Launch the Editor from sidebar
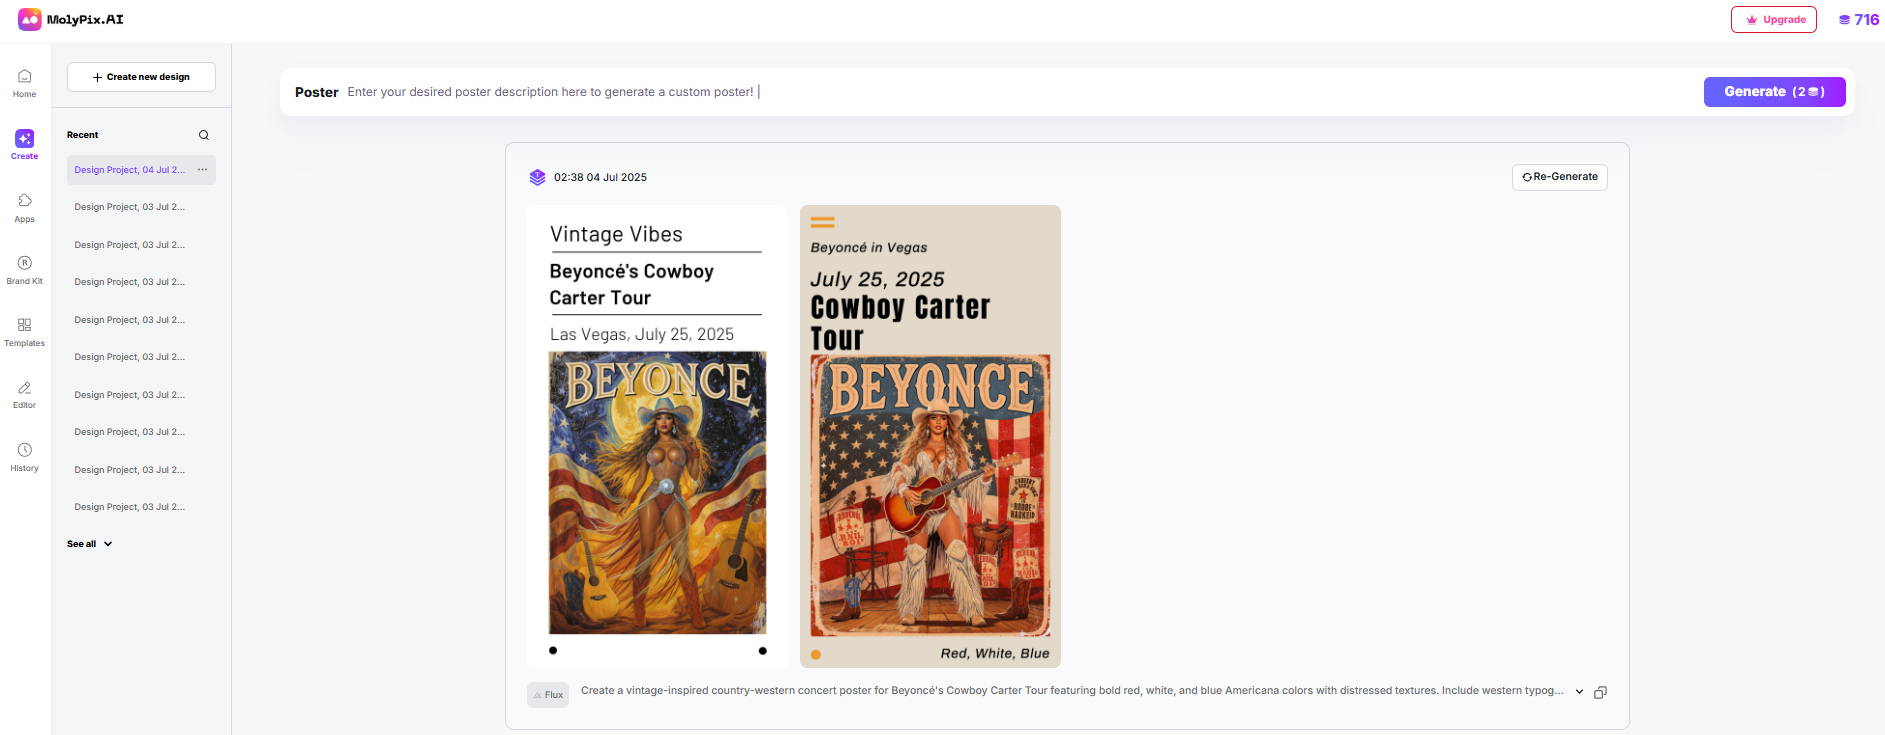The height and width of the screenshot is (735, 1885). click(25, 394)
